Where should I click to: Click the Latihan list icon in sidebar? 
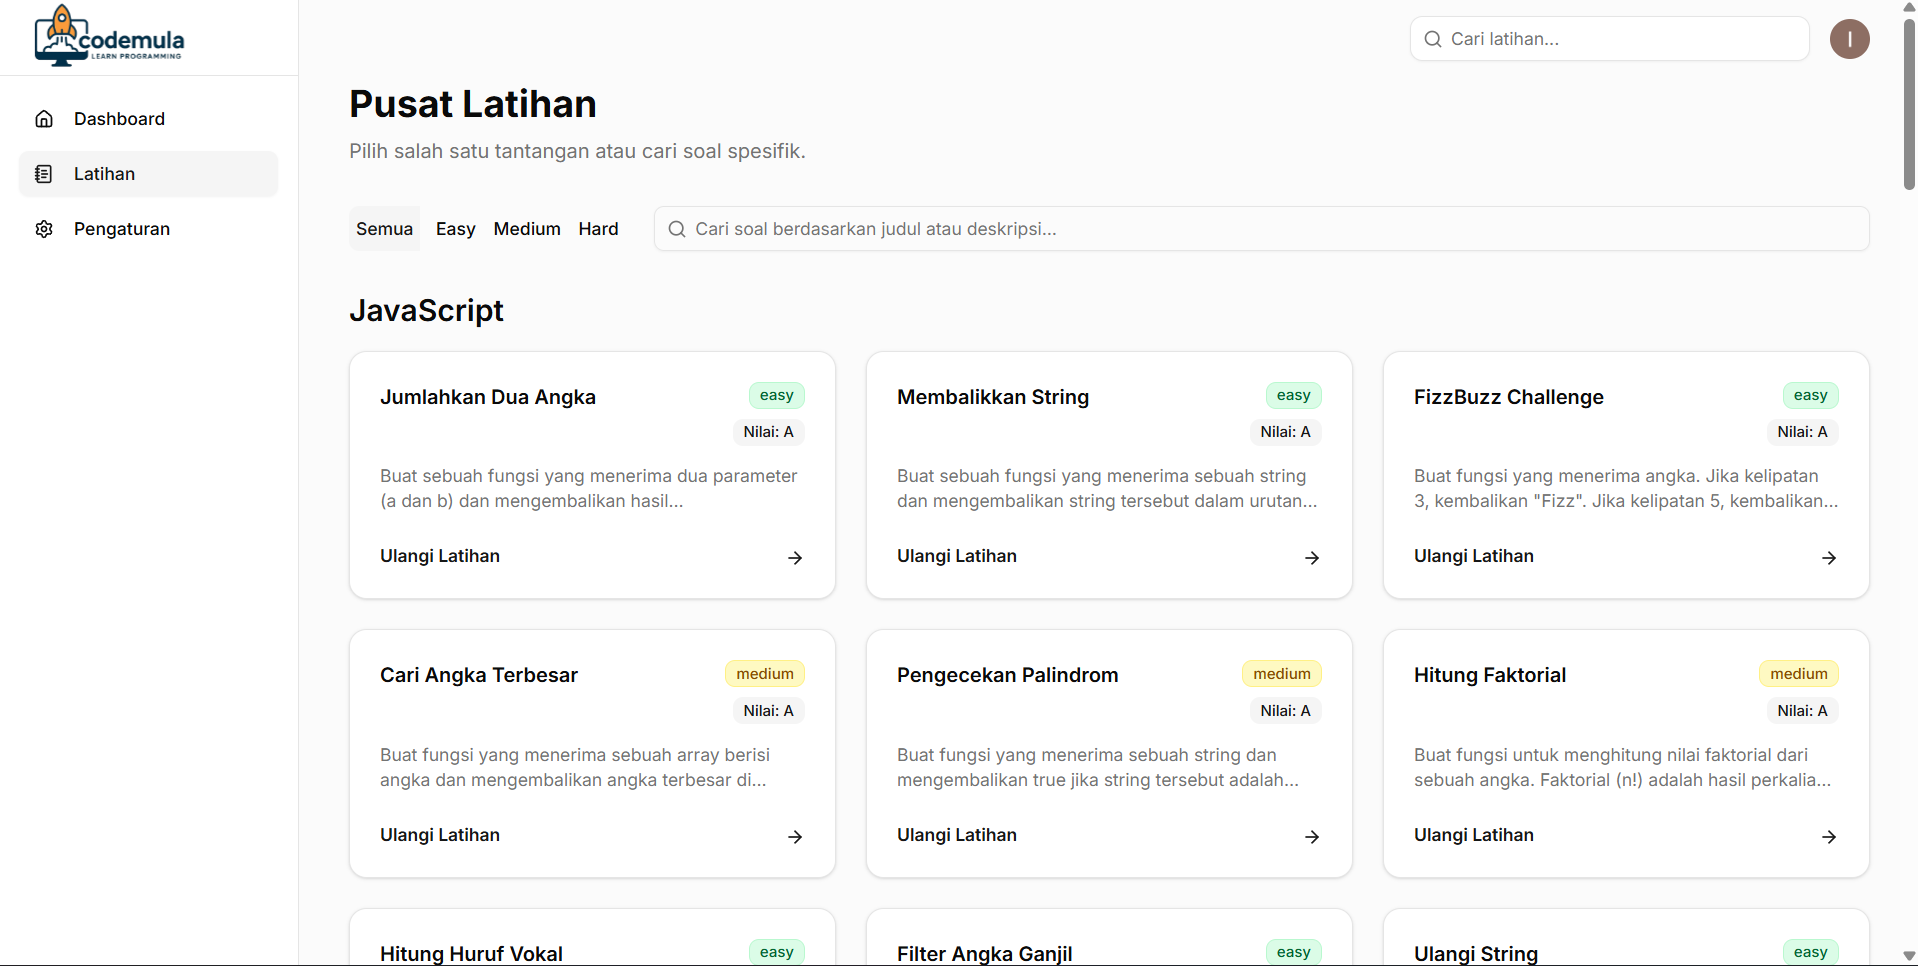[44, 174]
